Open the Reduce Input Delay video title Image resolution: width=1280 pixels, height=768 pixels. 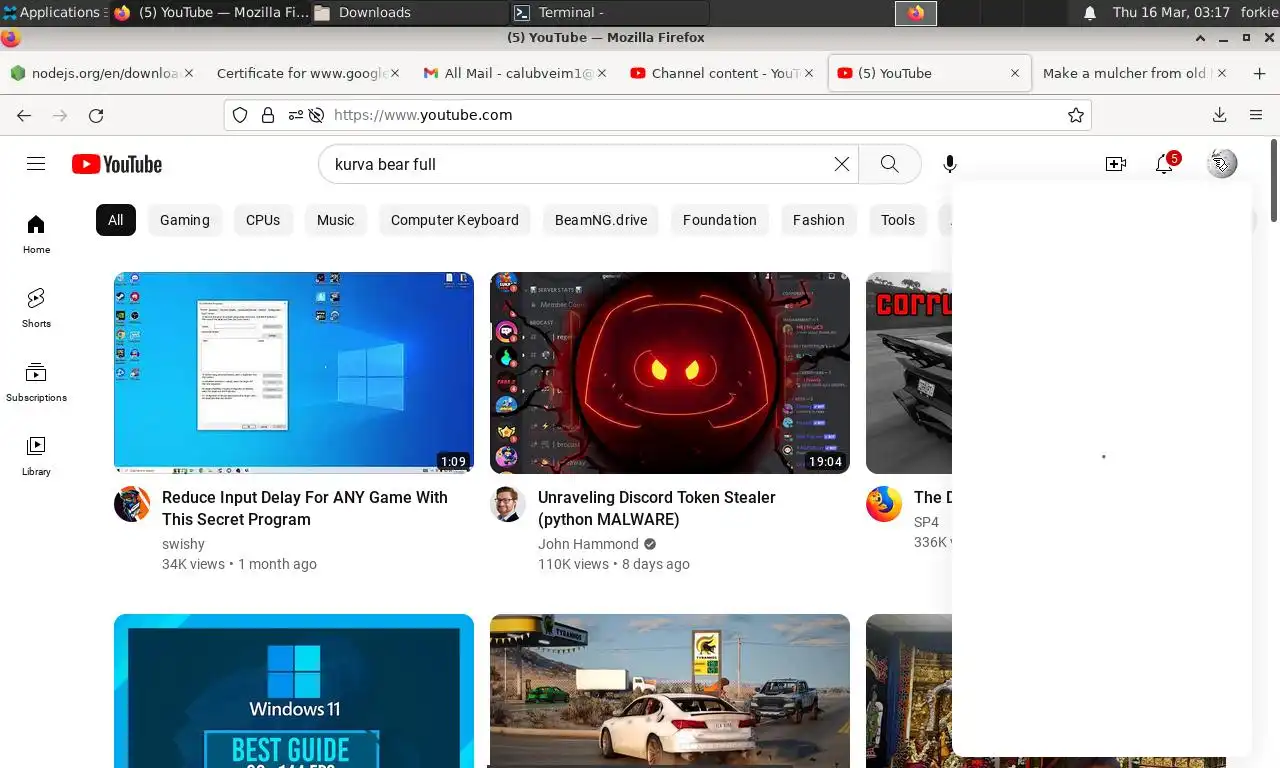pyautogui.click(x=305, y=508)
